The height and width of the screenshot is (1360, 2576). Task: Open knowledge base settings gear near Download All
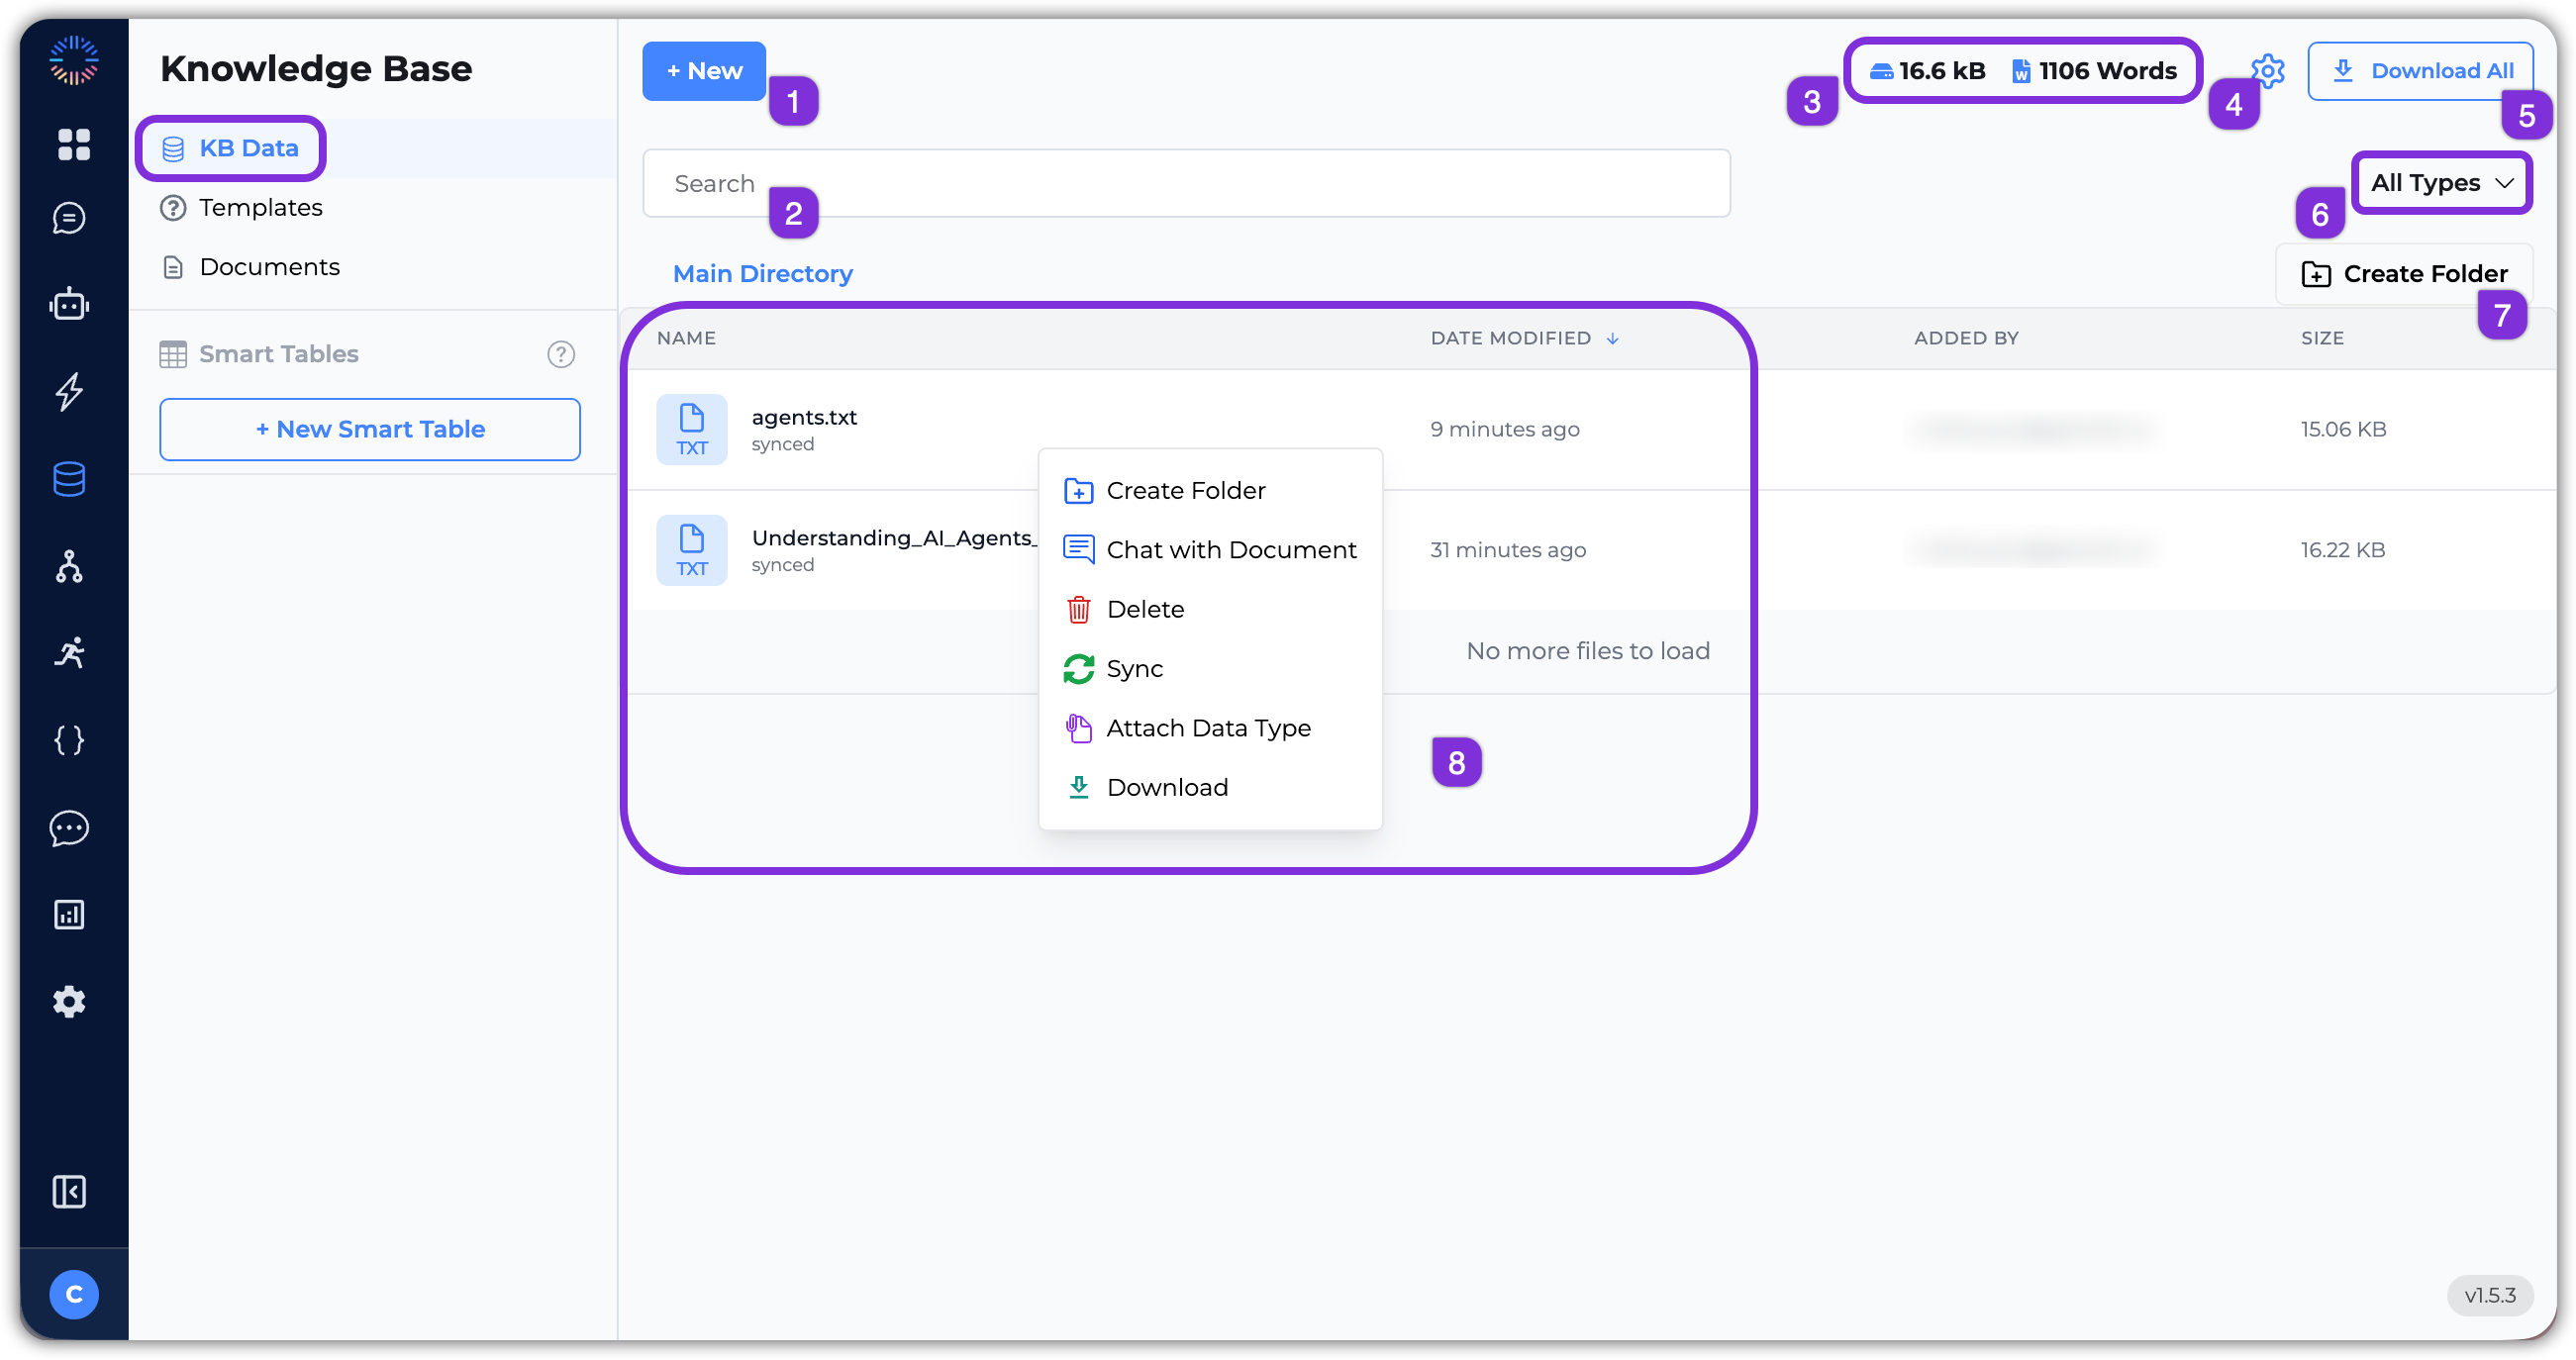pyautogui.click(x=2267, y=71)
